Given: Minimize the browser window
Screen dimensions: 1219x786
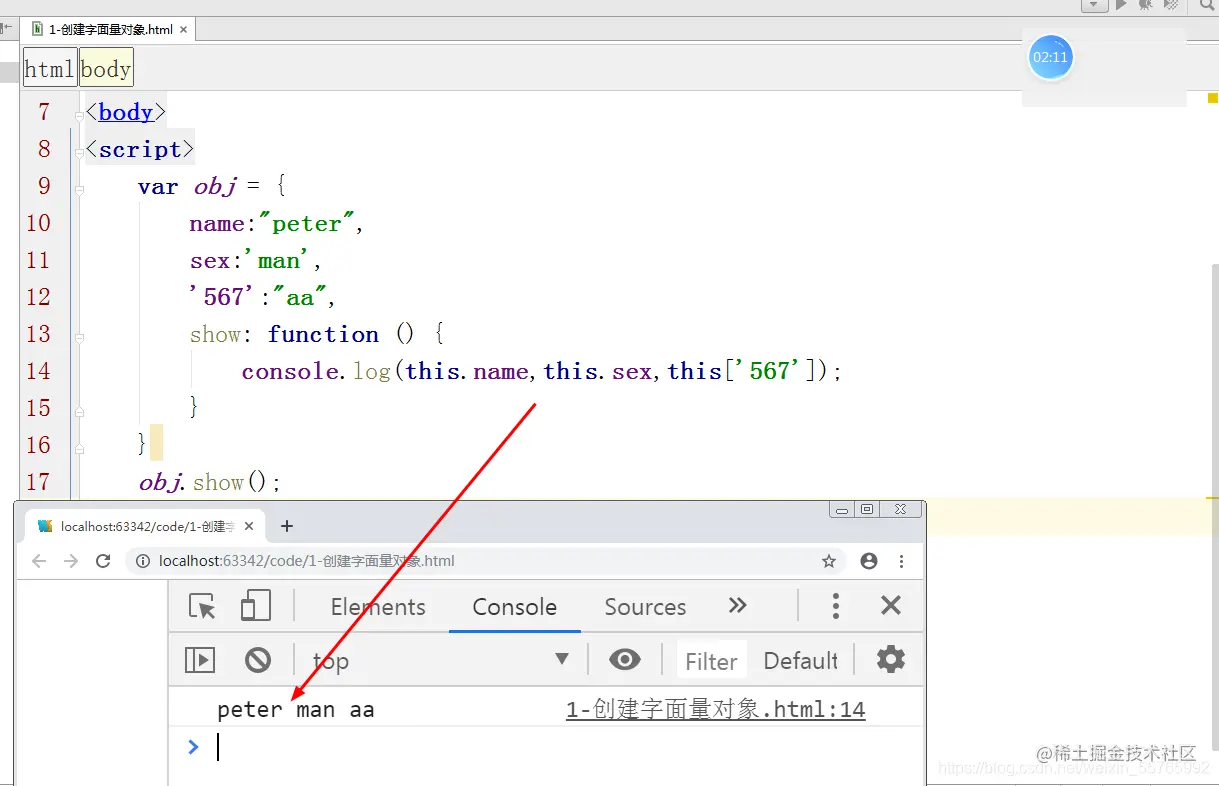Looking at the screenshot, I should click(x=842, y=509).
